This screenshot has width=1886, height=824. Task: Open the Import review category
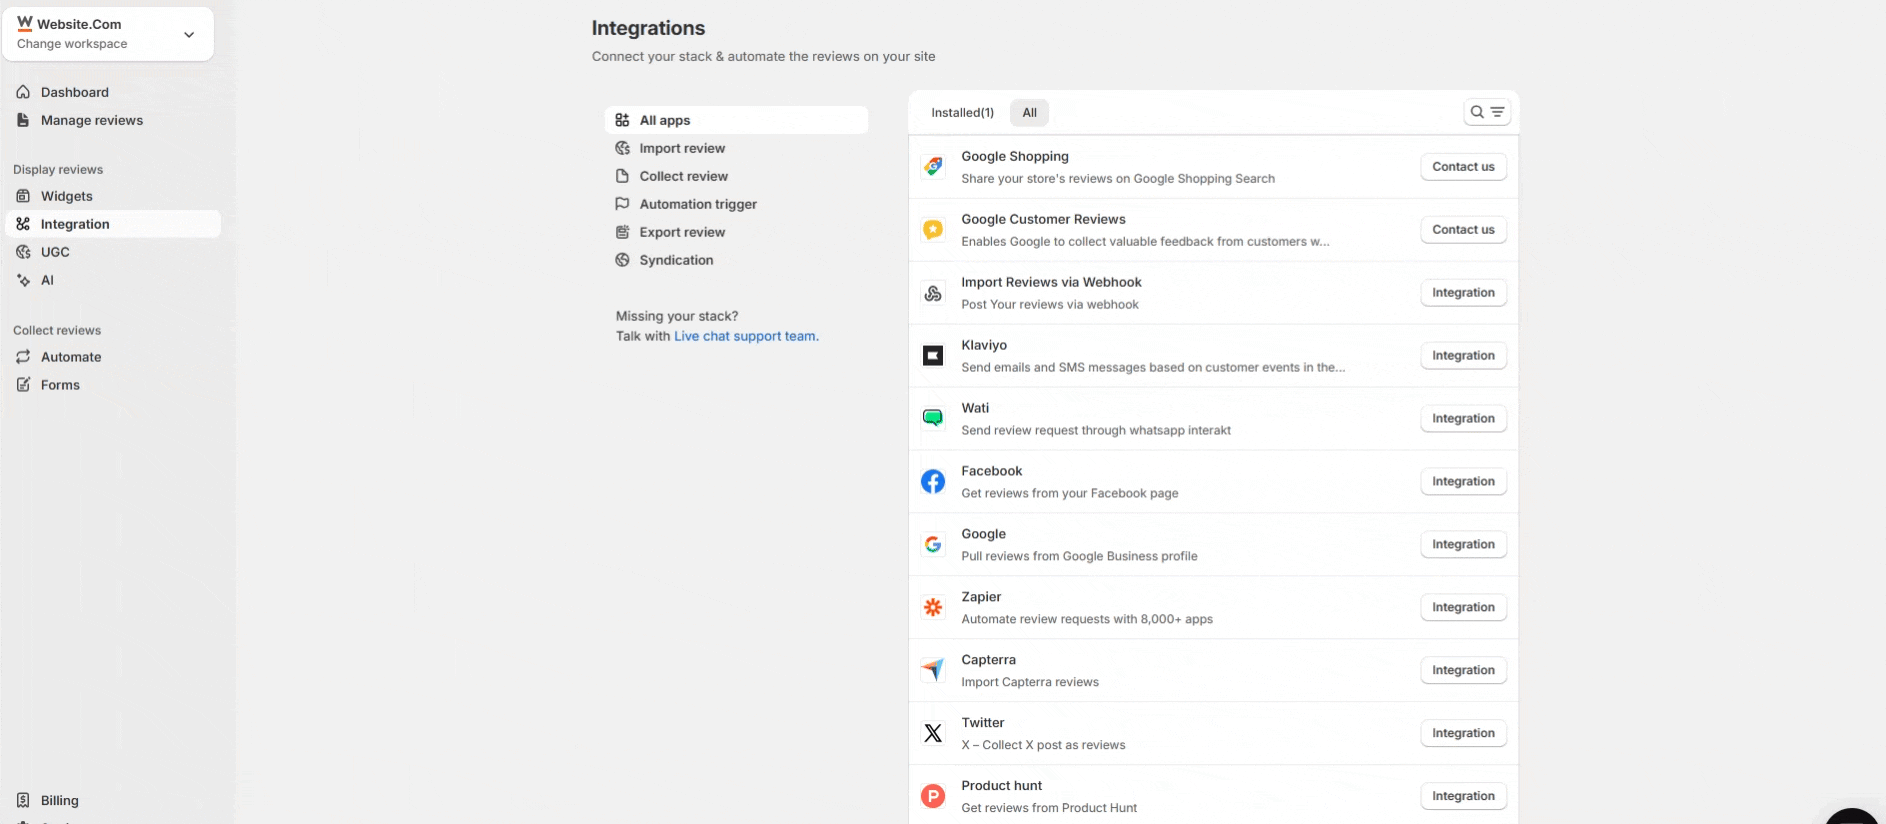(x=682, y=148)
